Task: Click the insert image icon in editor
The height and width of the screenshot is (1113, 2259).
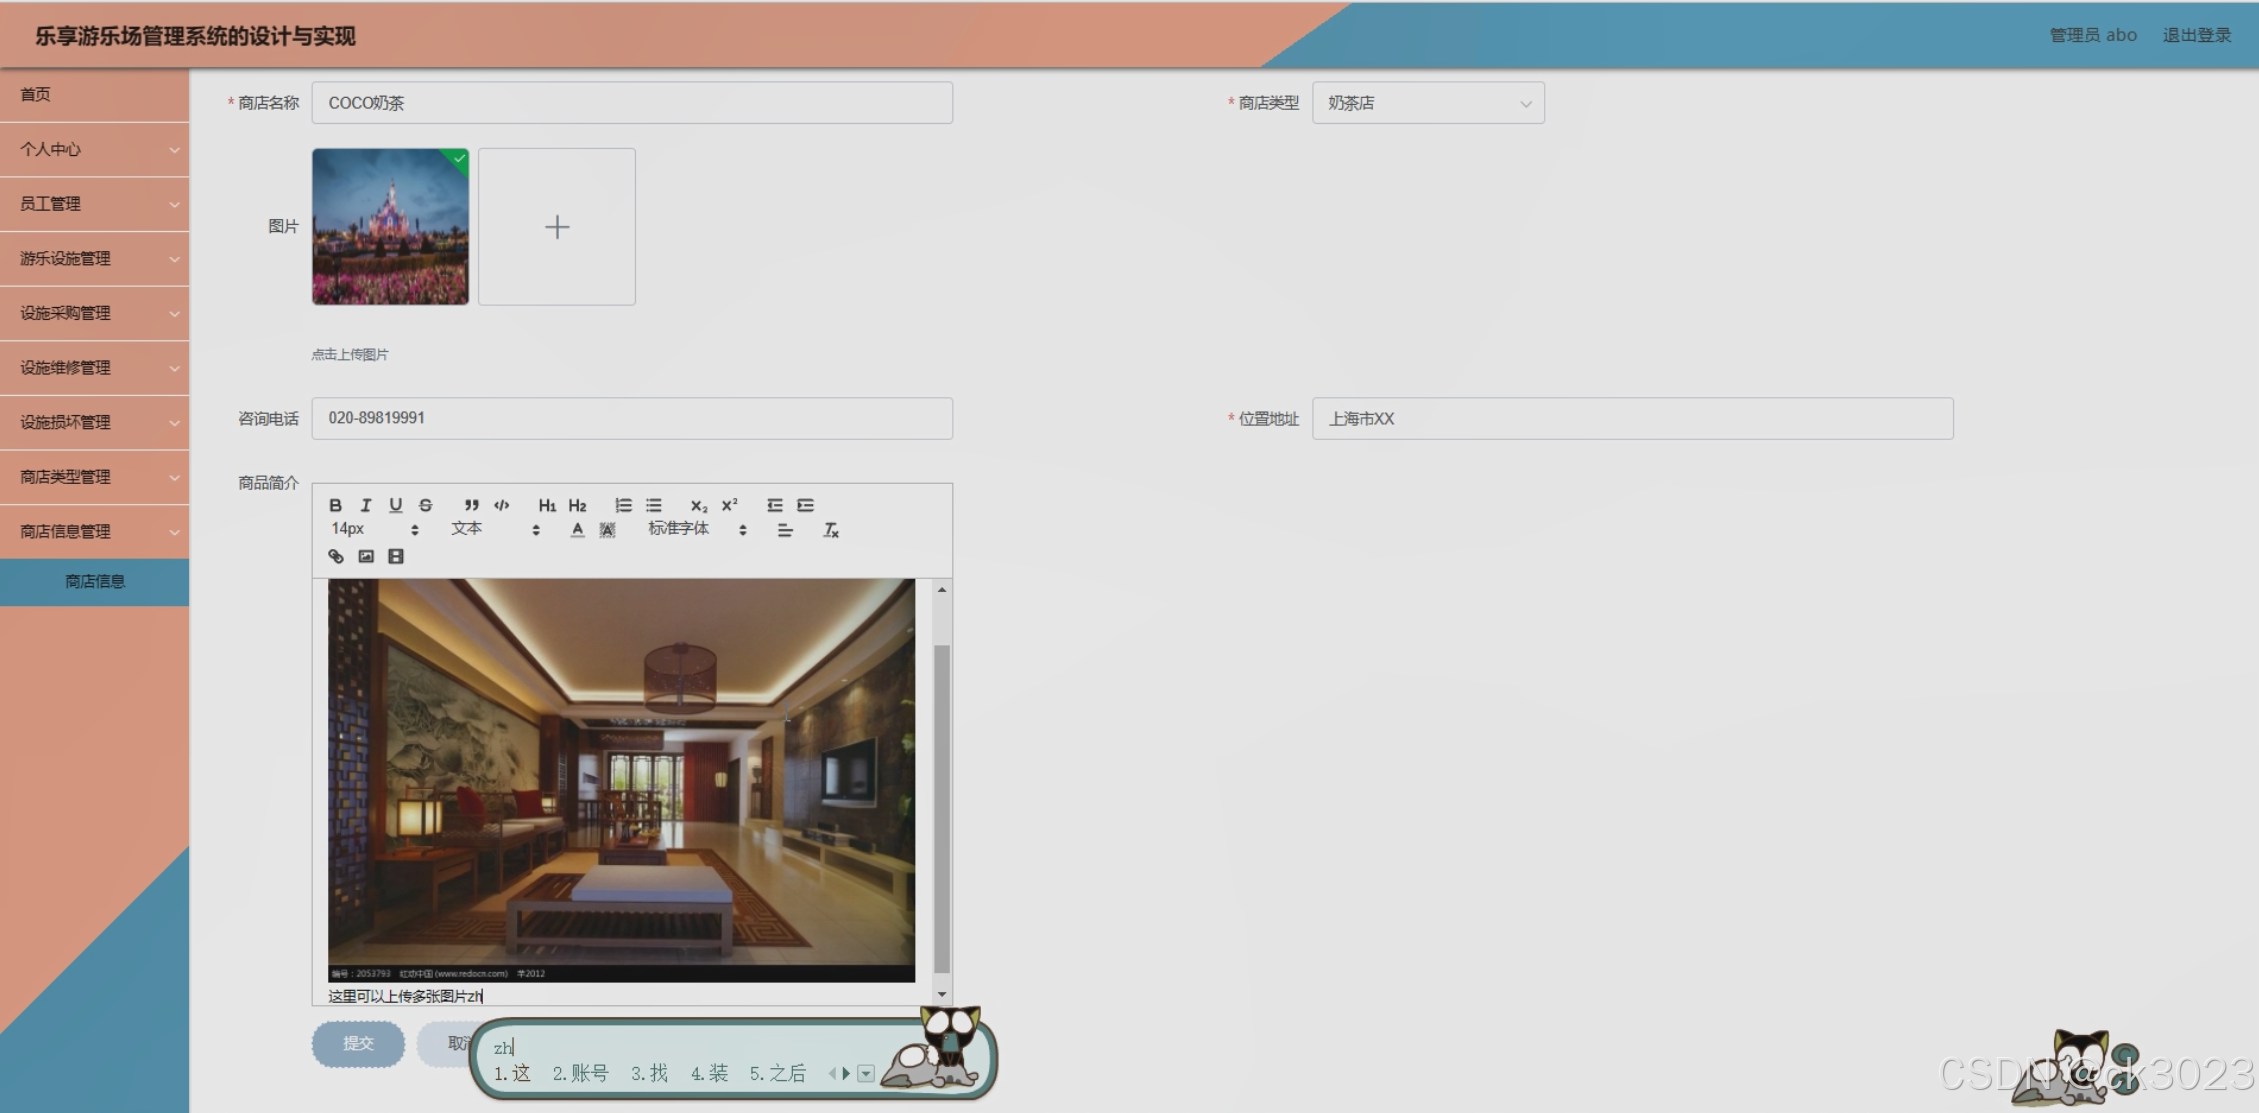Action: pyautogui.click(x=366, y=556)
